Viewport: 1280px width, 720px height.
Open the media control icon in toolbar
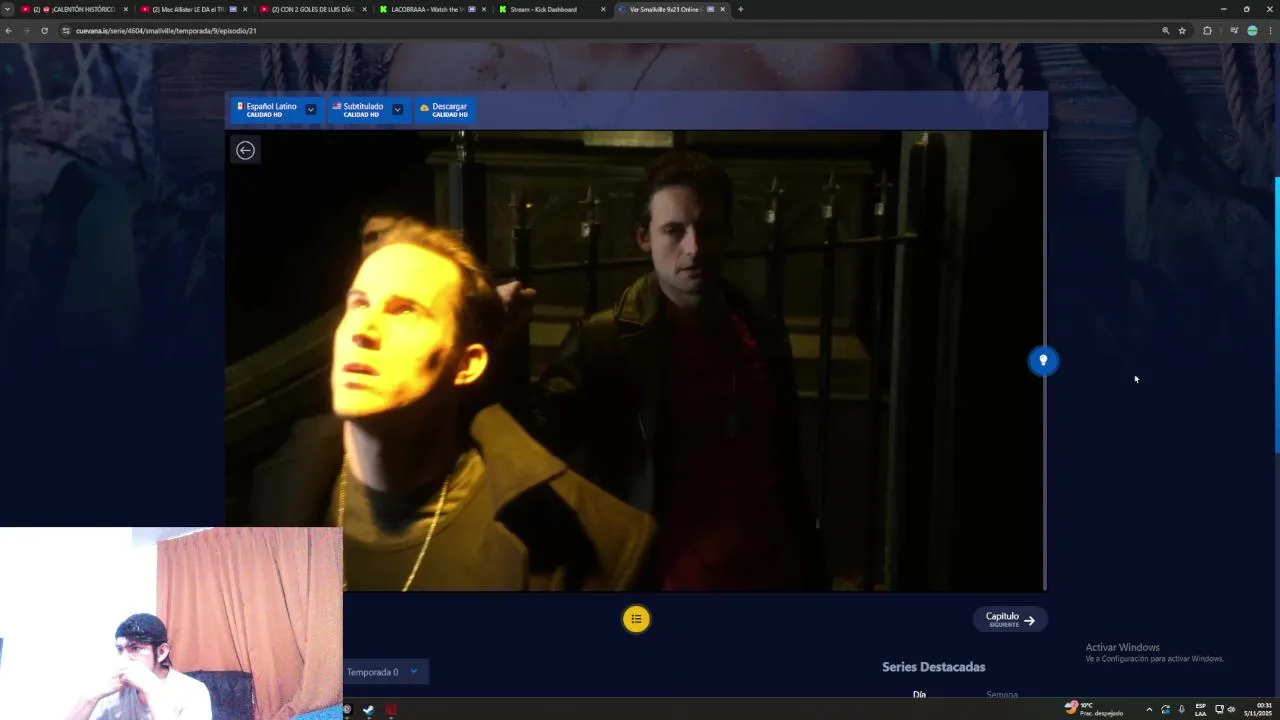click(x=1234, y=31)
